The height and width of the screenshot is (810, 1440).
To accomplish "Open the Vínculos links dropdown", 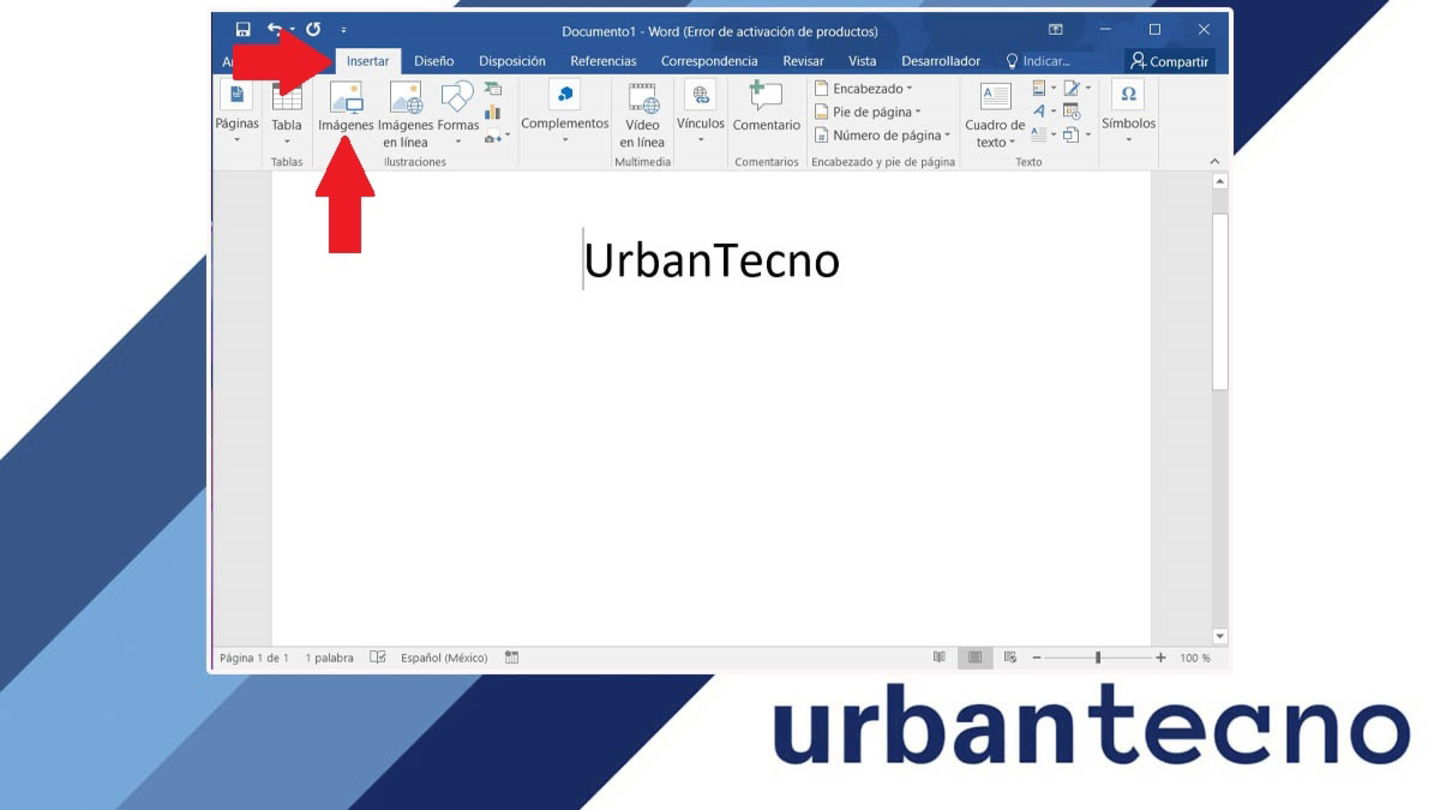I will point(700,112).
